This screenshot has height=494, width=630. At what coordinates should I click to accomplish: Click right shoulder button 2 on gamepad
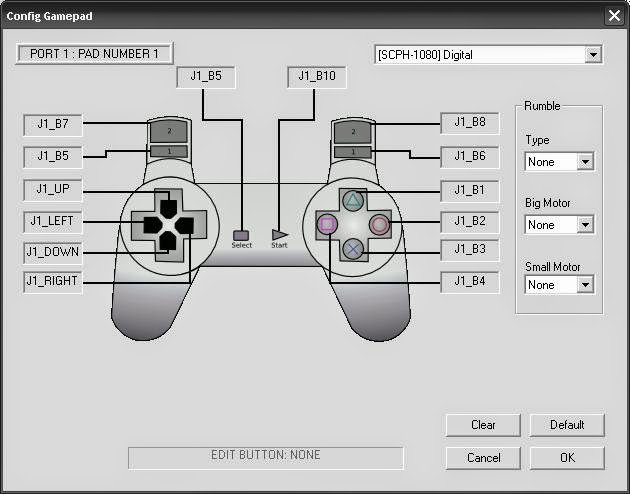click(x=353, y=132)
